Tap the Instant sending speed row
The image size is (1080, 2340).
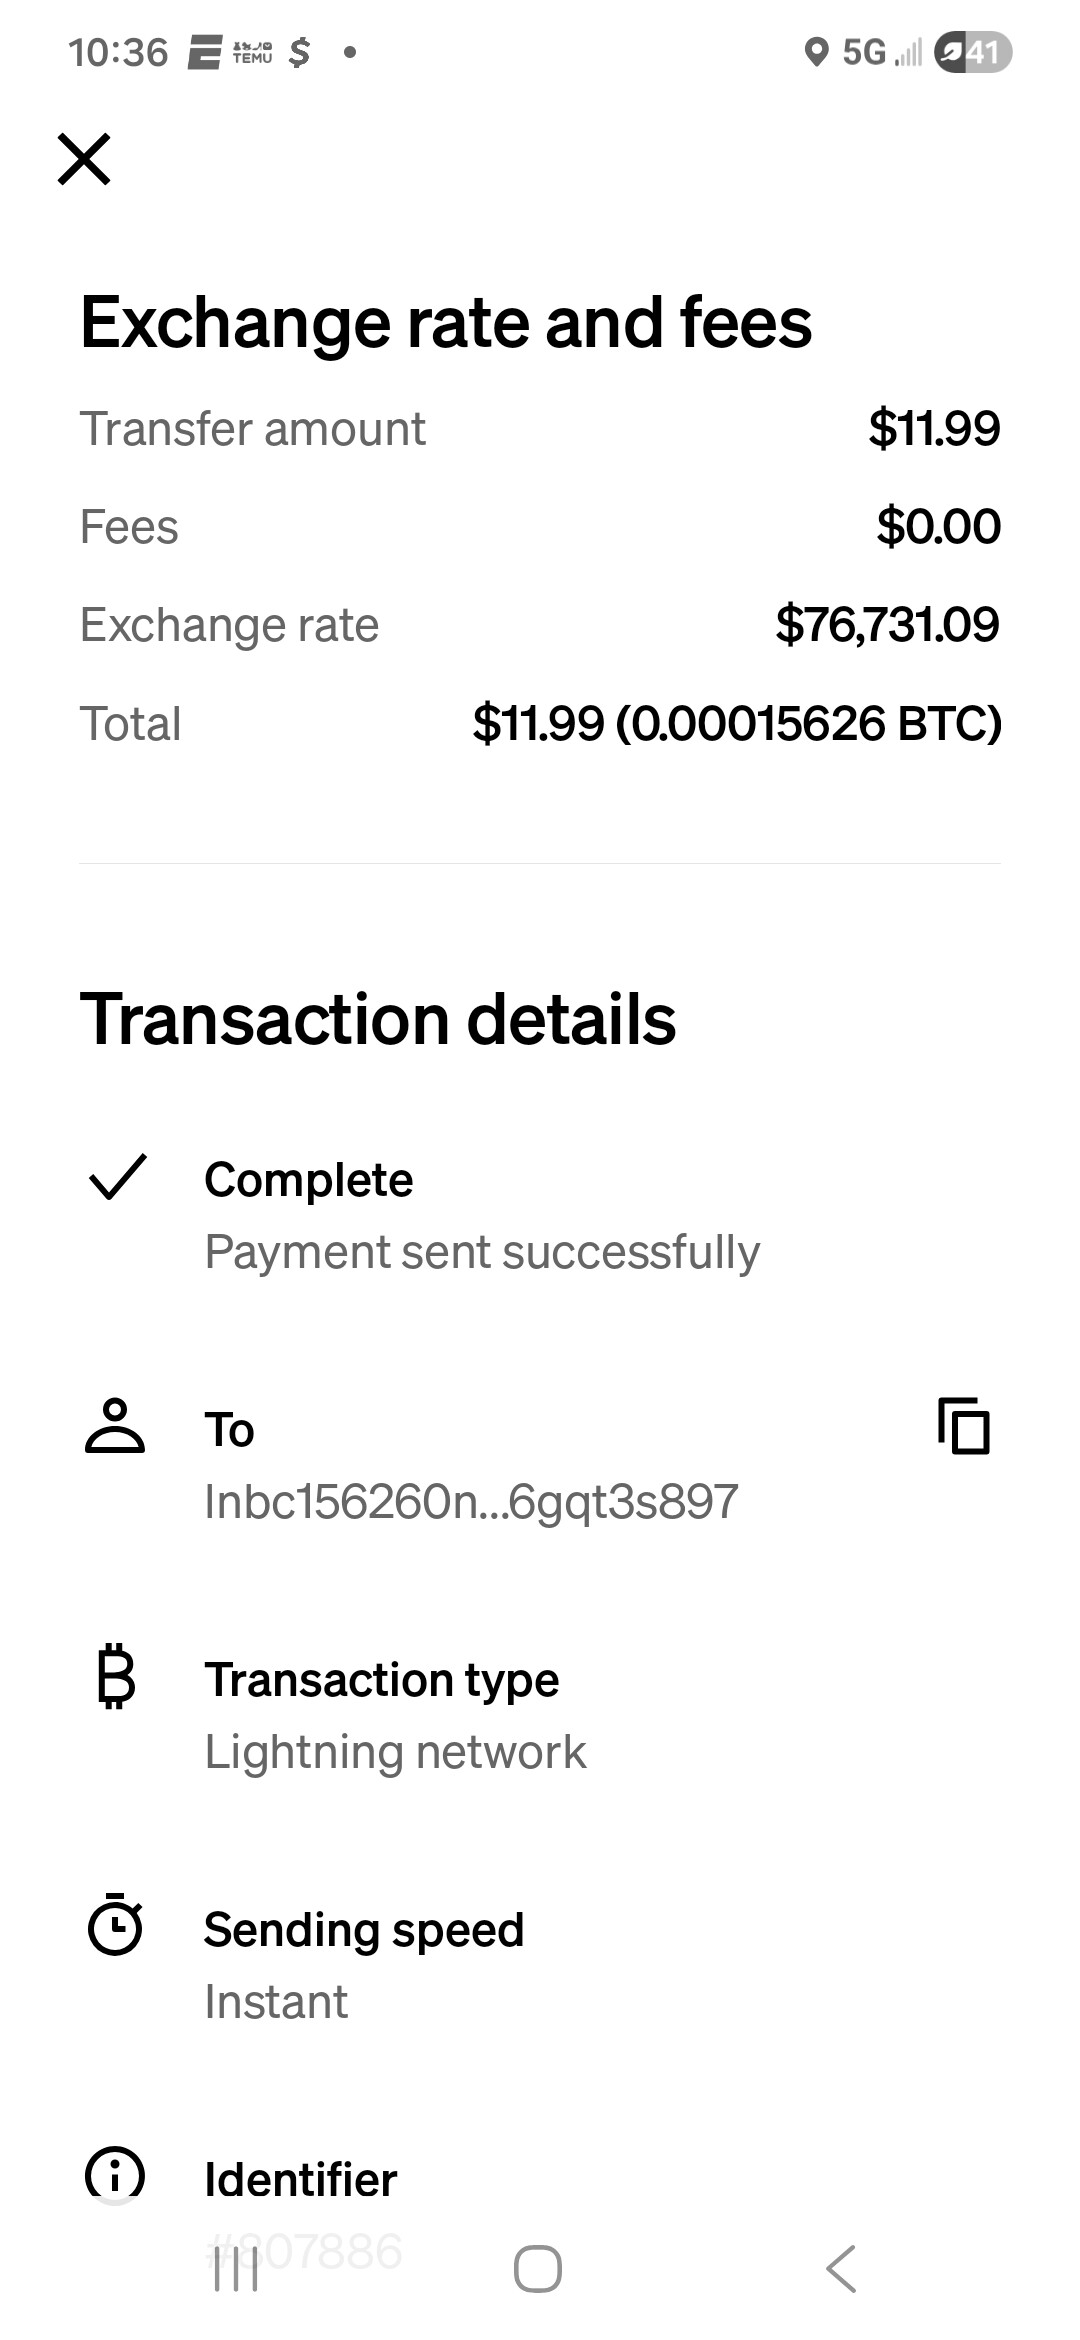point(276,2002)
